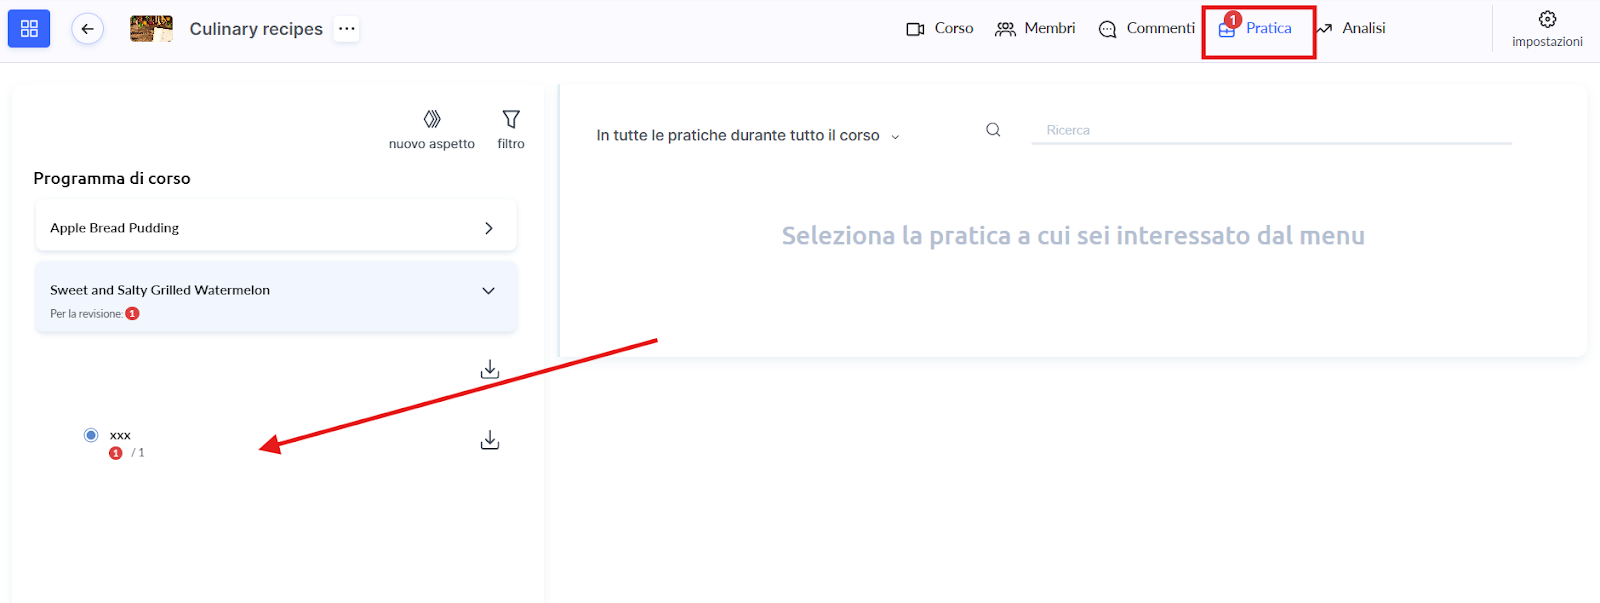Collapse the Sweet and Salty Grilled Watermelon section
Image resolution: width=1600 pixels, height=603 pixels.
488,291
